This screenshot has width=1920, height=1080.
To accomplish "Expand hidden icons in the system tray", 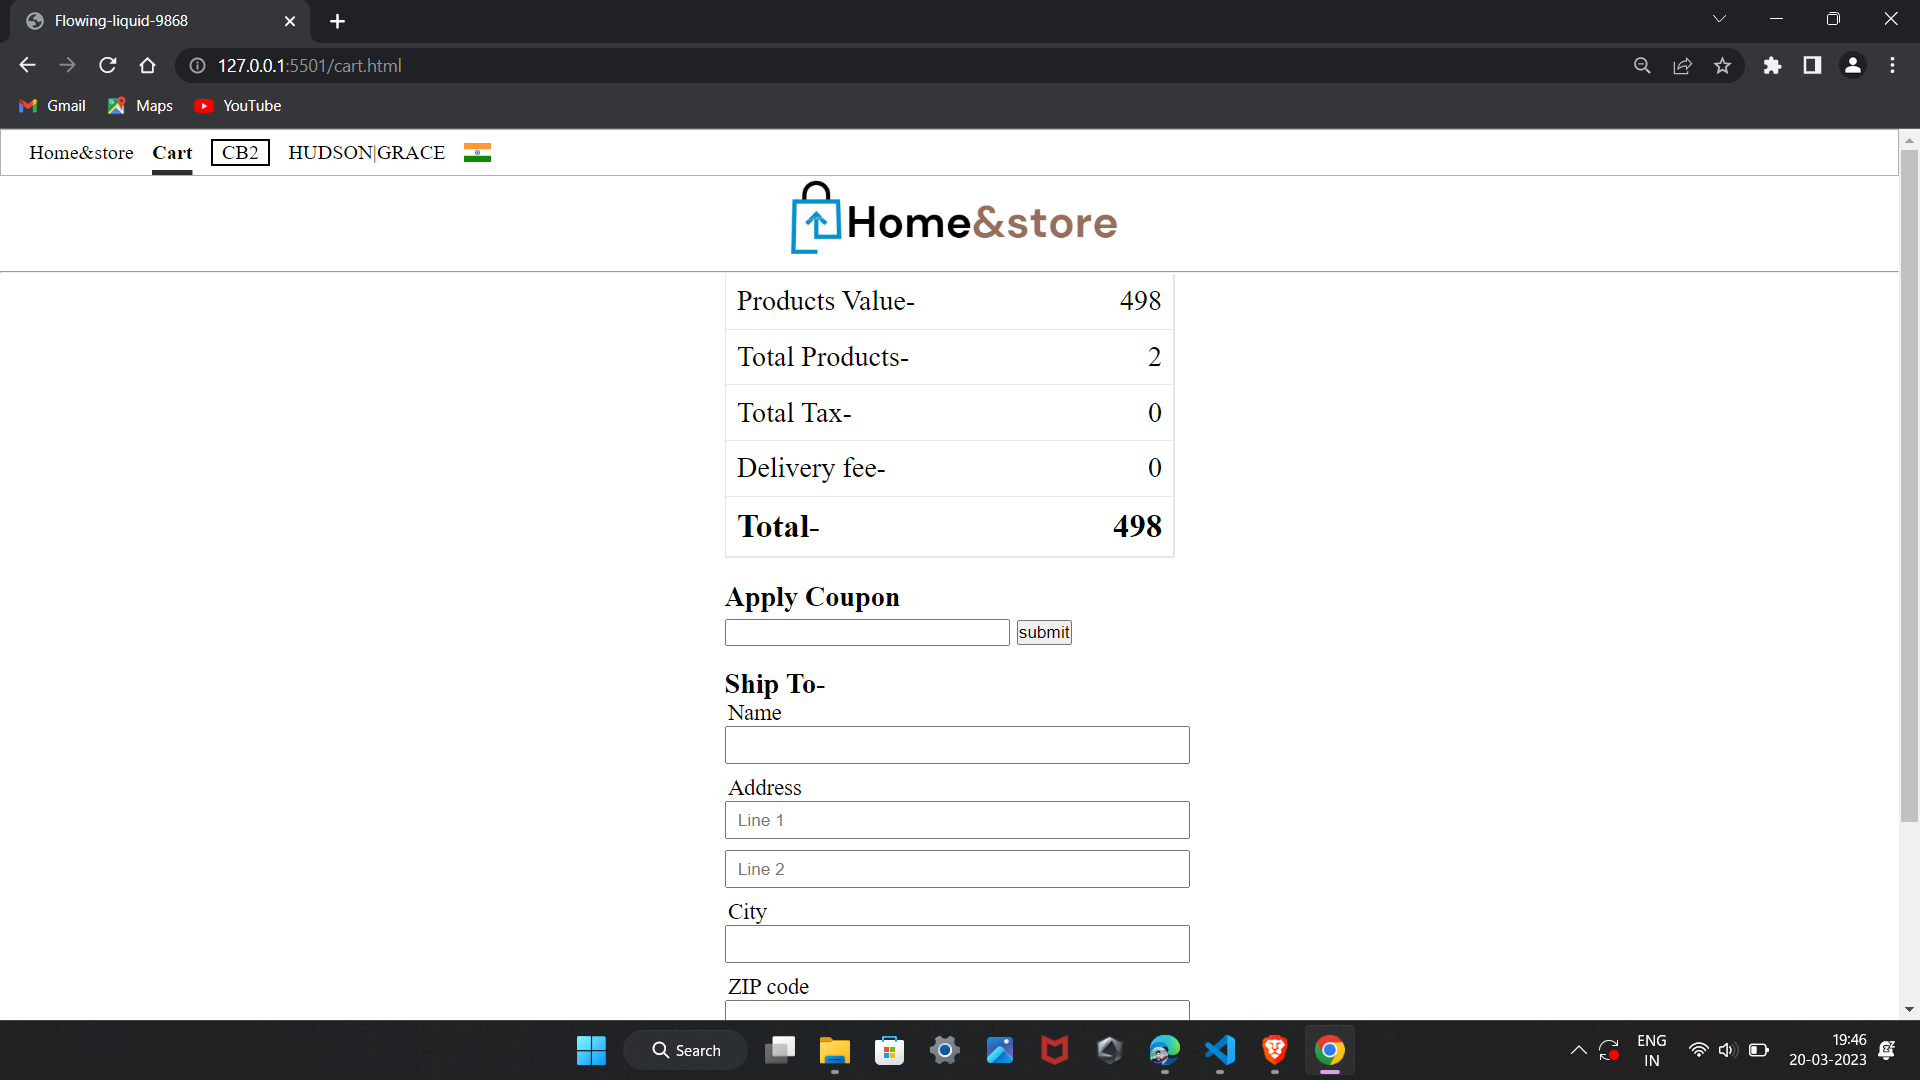I will (x=1579, y=1050).
